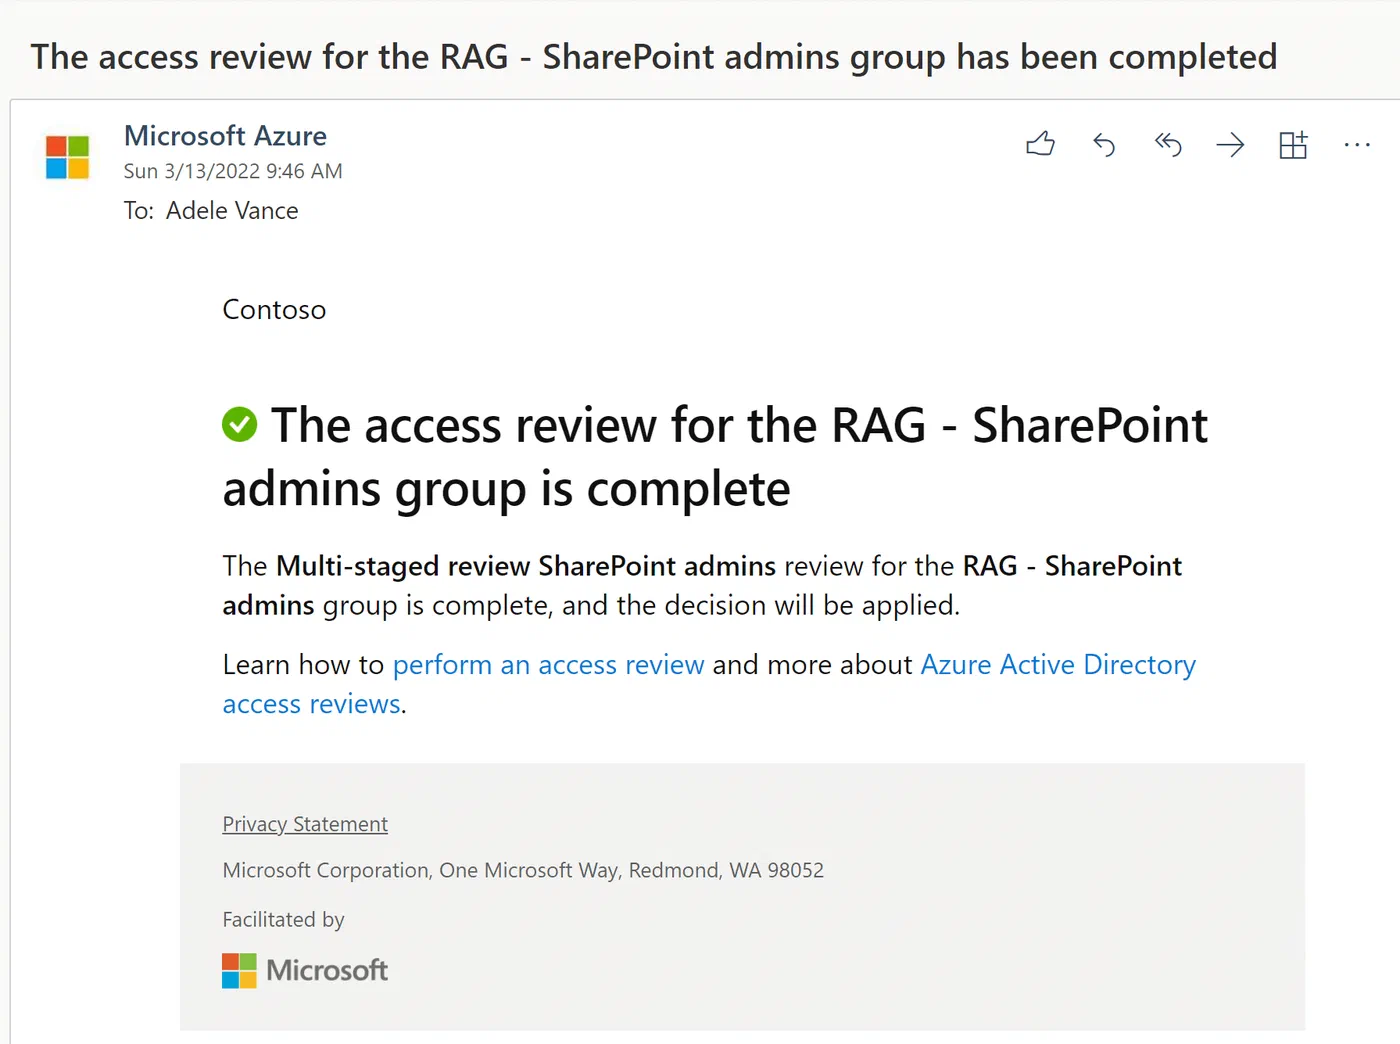Image resolution: width=1400 pixels, height=1044 pixels.
Task: Click the green checkmark completion icon
Action: tap(239, 424)
